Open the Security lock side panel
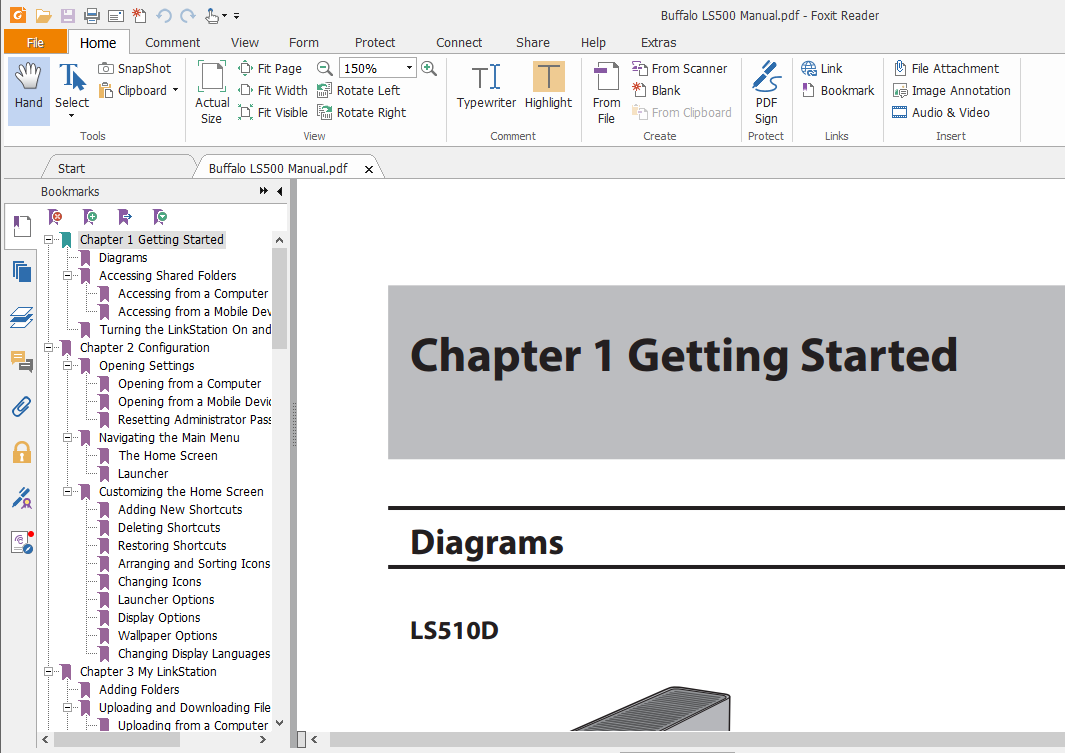 tap(21, 452)
